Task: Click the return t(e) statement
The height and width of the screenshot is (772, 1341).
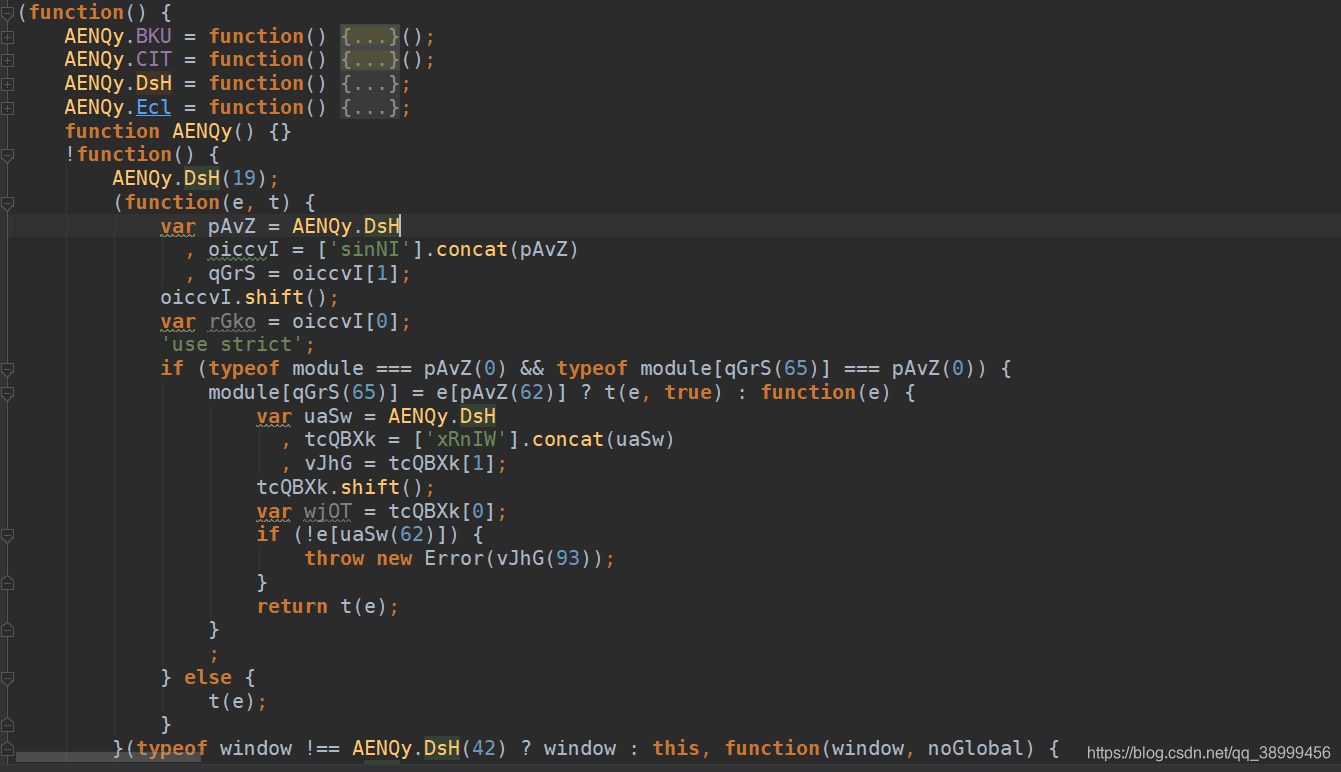Action: 328,606
